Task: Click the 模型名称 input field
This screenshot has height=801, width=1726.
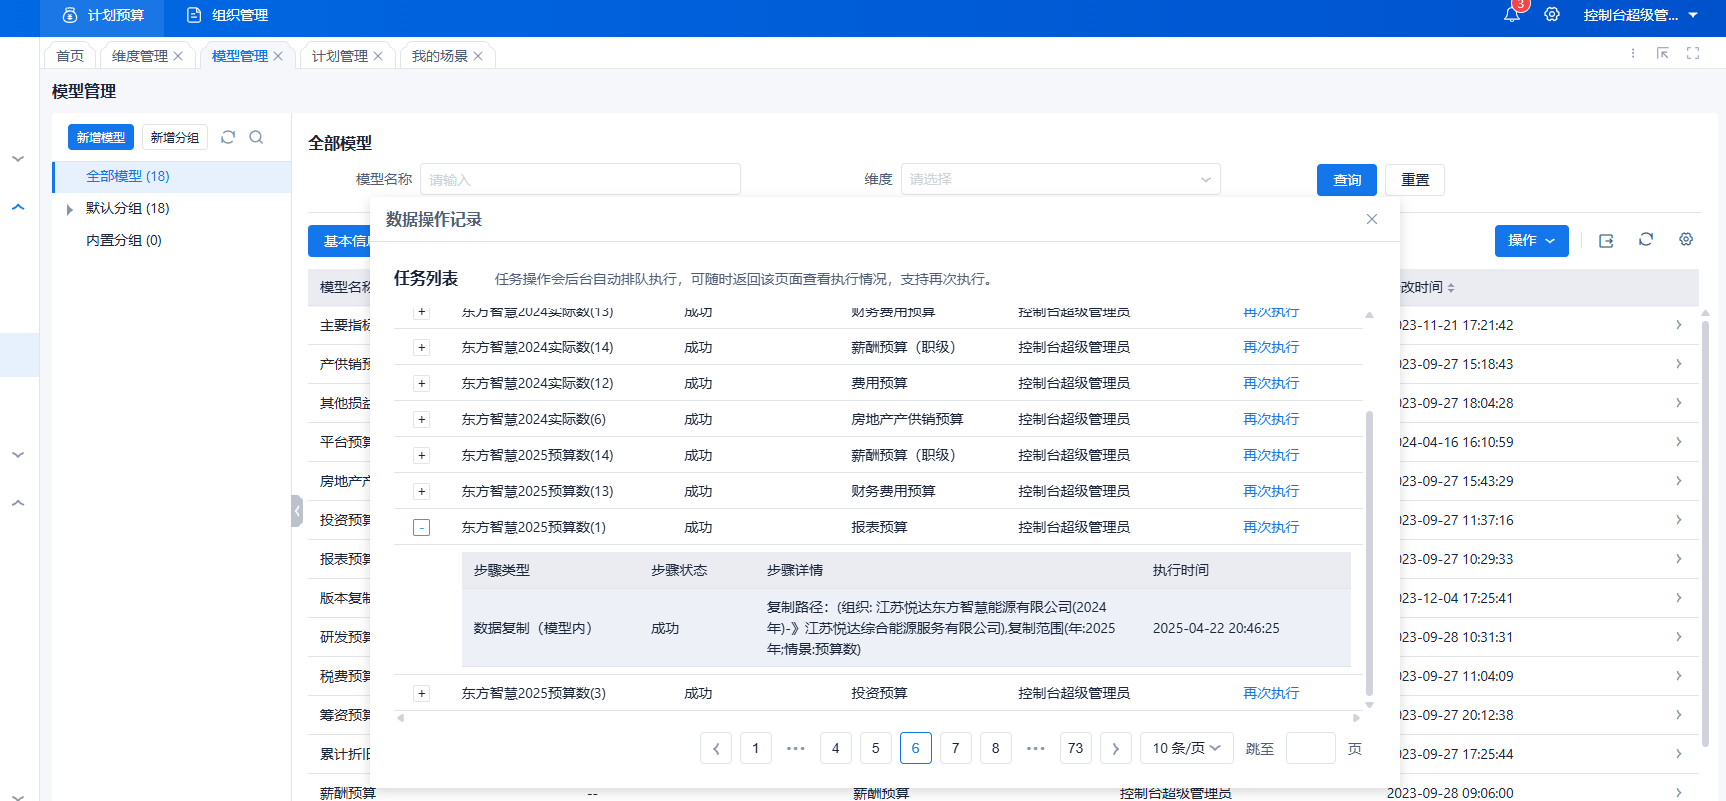Action: tap(580, 179)
